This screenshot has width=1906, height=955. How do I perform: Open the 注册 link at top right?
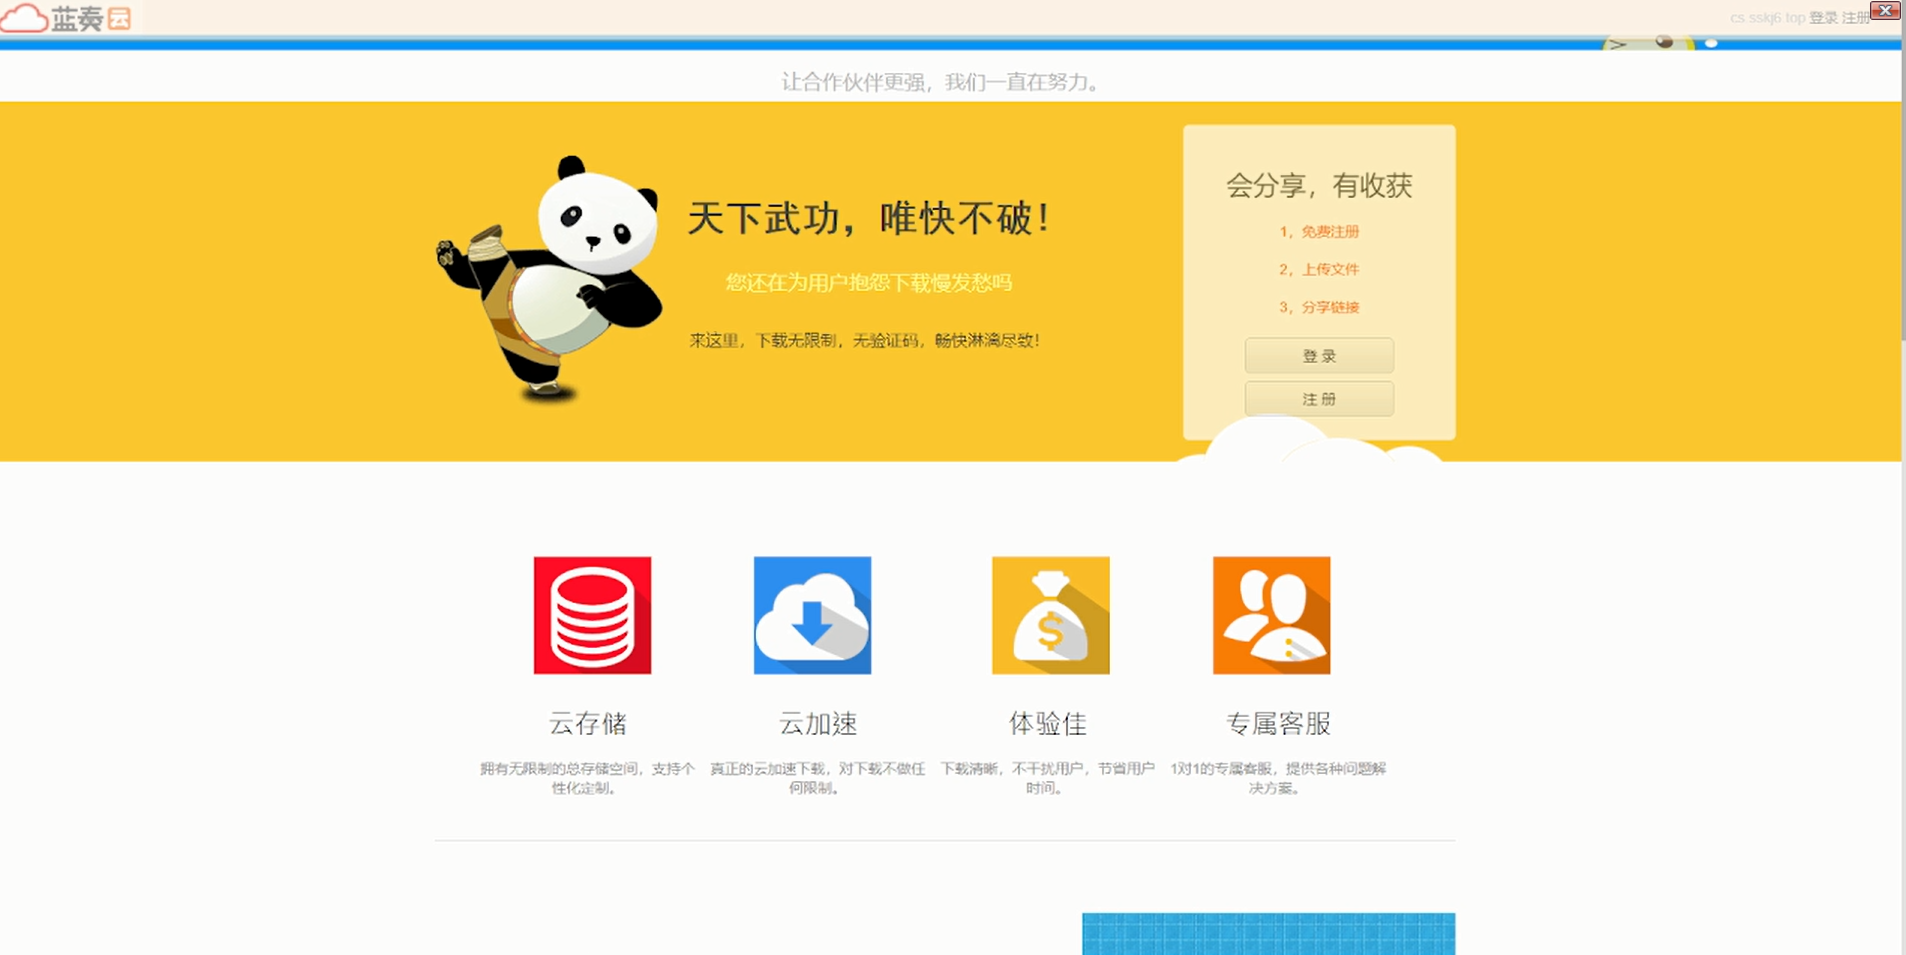click(1858, 17)
